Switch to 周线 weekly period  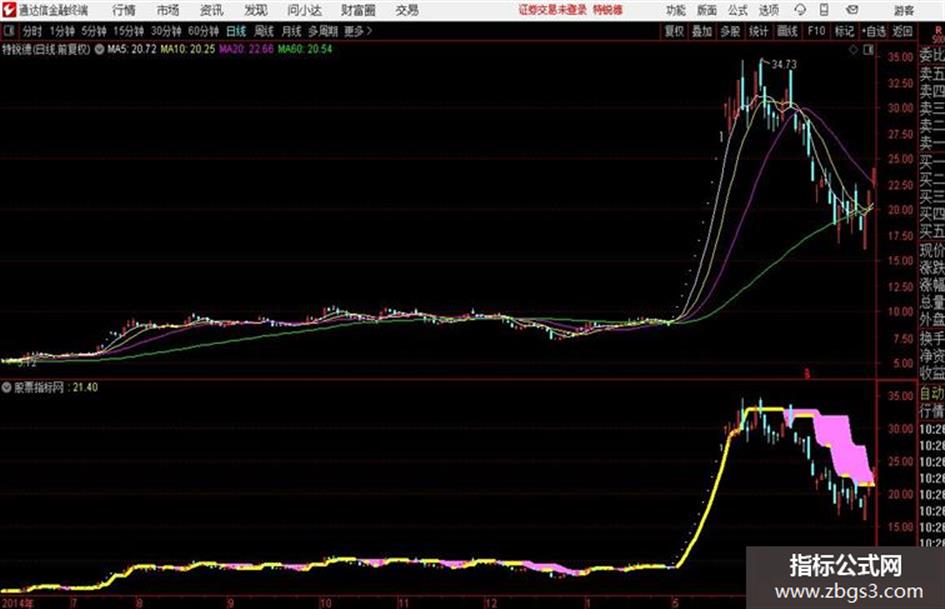(264, 31)
